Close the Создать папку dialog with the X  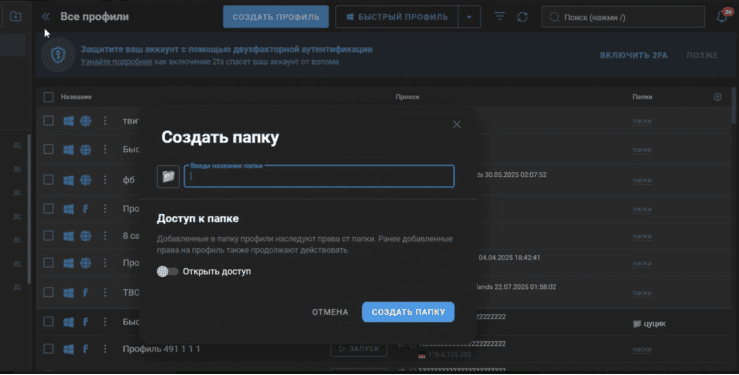click(x=457, y=124)
